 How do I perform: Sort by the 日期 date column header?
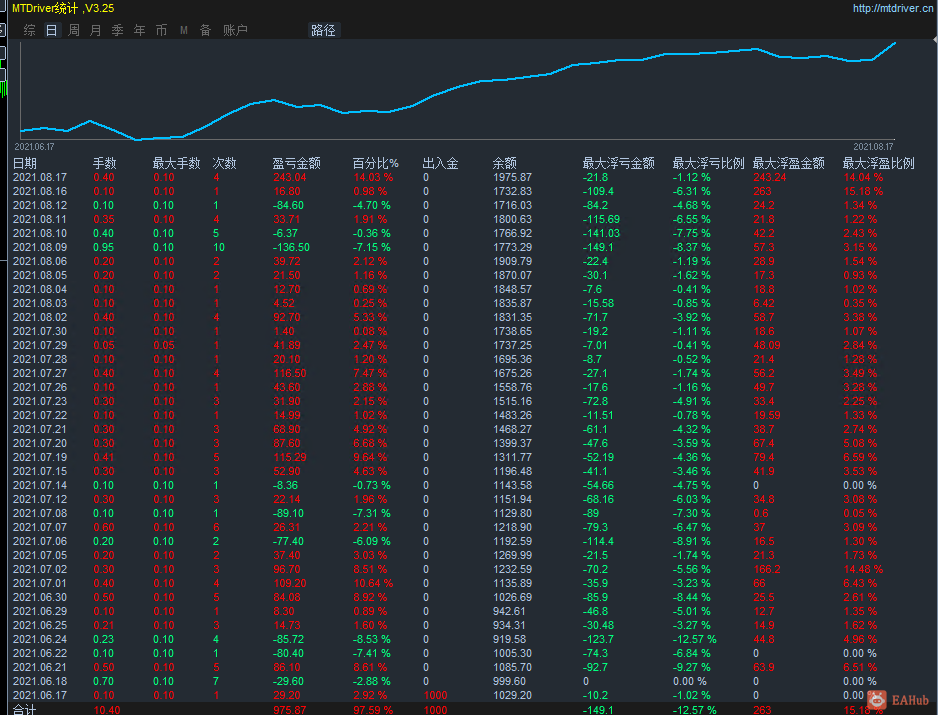click(x=25, y=163)
